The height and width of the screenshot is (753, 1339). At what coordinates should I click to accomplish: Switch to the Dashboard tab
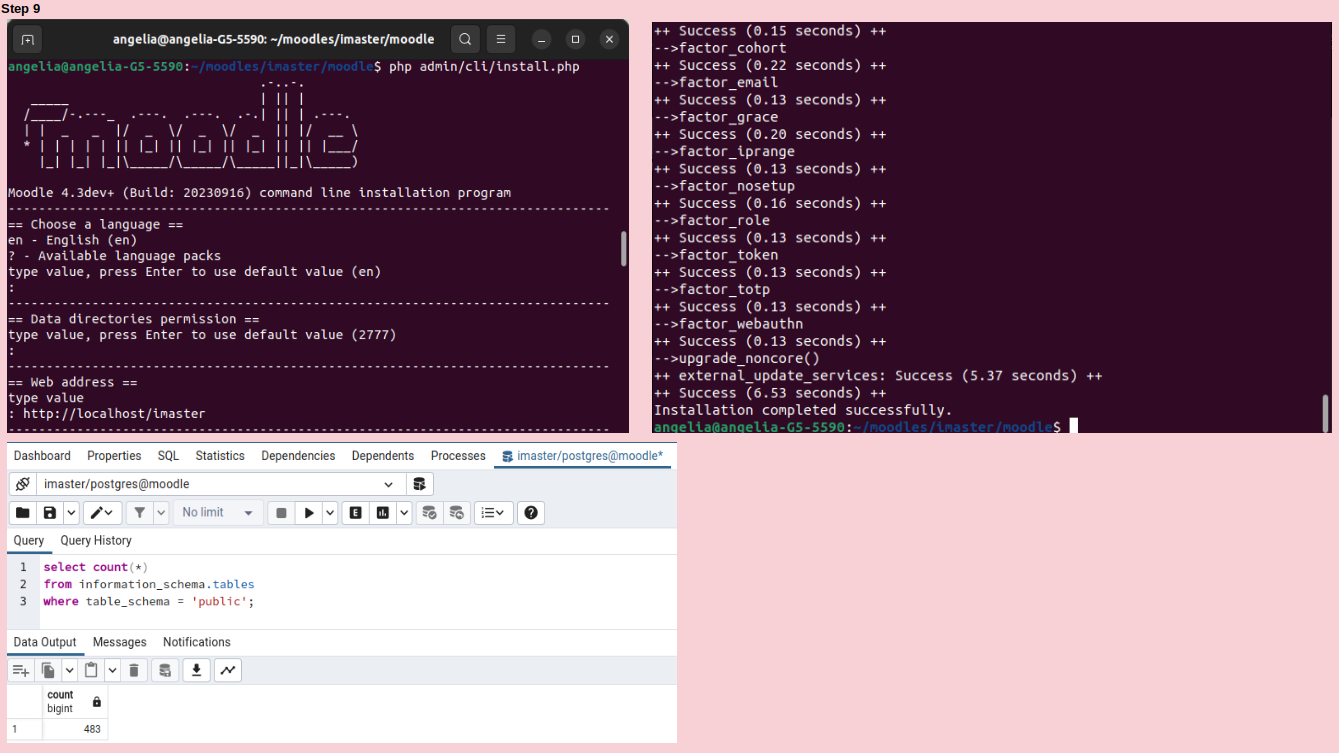[42, 456]
